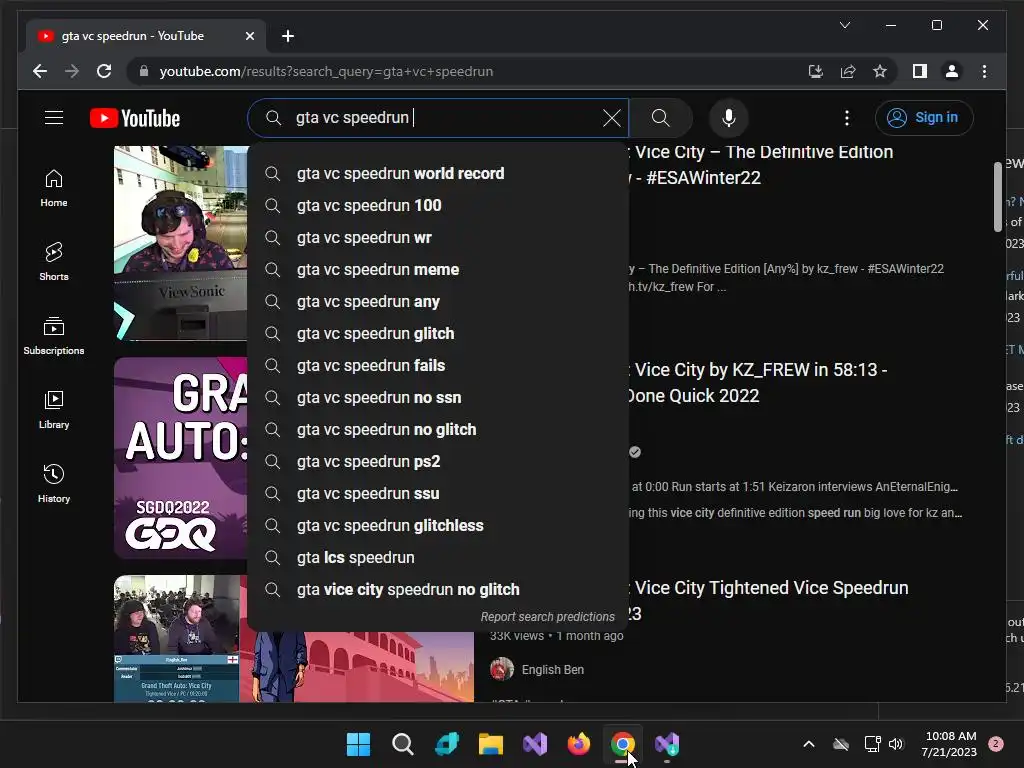
Task: Open notifications badge showing 2
Action: coord(996,744)
